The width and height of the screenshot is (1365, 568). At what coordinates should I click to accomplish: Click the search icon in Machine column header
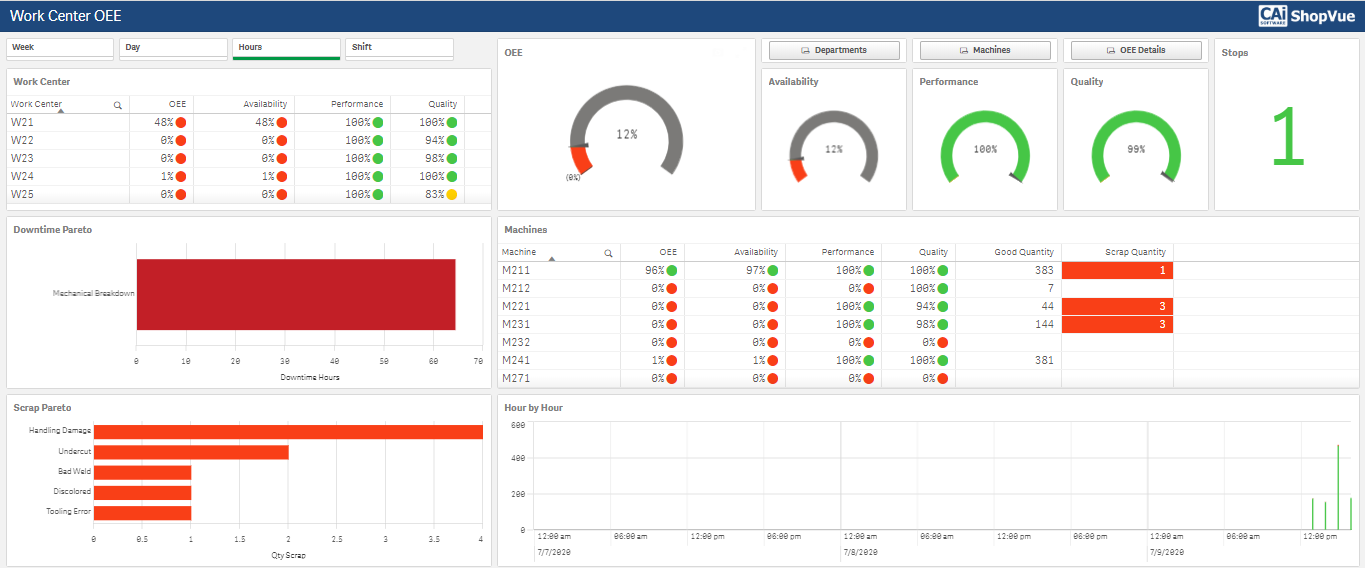tap(608, 253)
